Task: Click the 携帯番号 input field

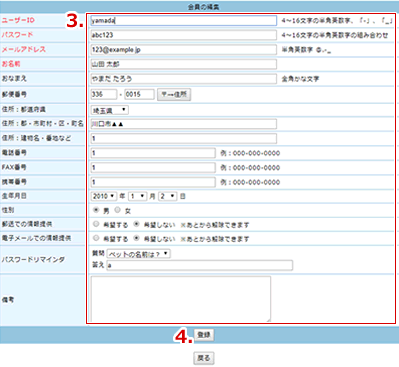Action: [x=153, y=182]
